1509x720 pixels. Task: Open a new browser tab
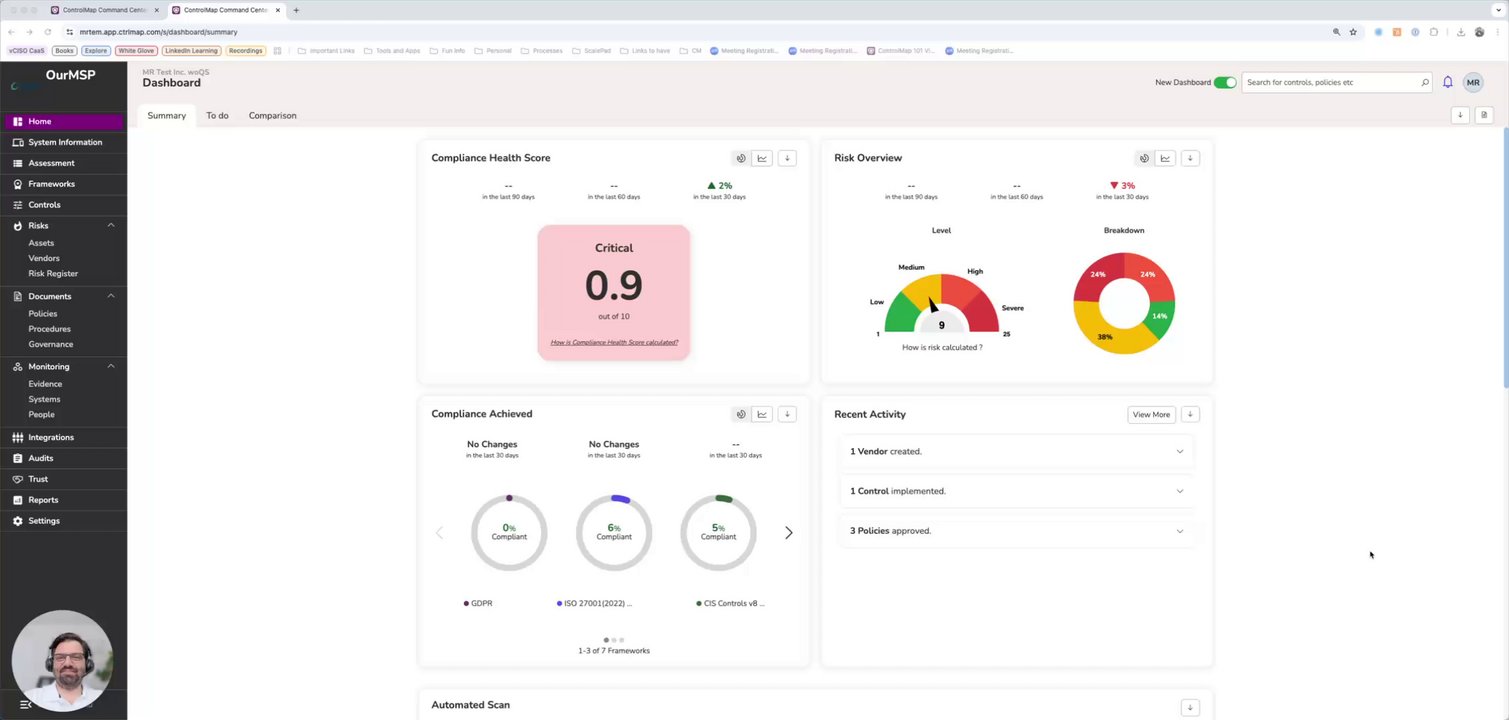pos(296,10)
